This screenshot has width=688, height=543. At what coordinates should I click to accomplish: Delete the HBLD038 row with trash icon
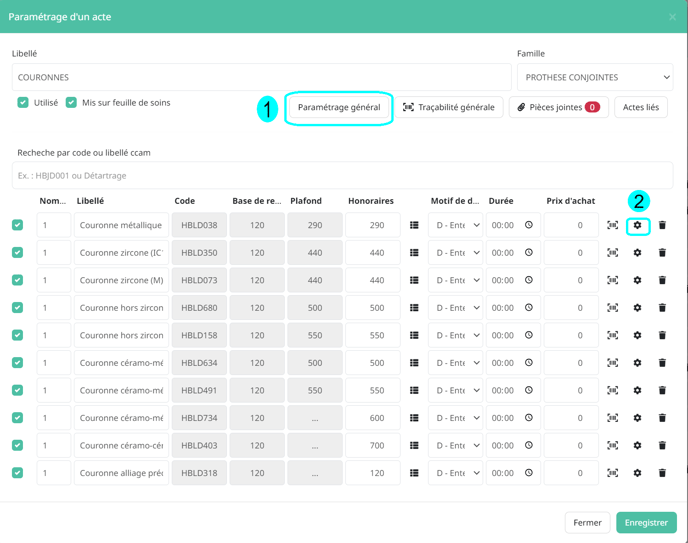[662, 225]
